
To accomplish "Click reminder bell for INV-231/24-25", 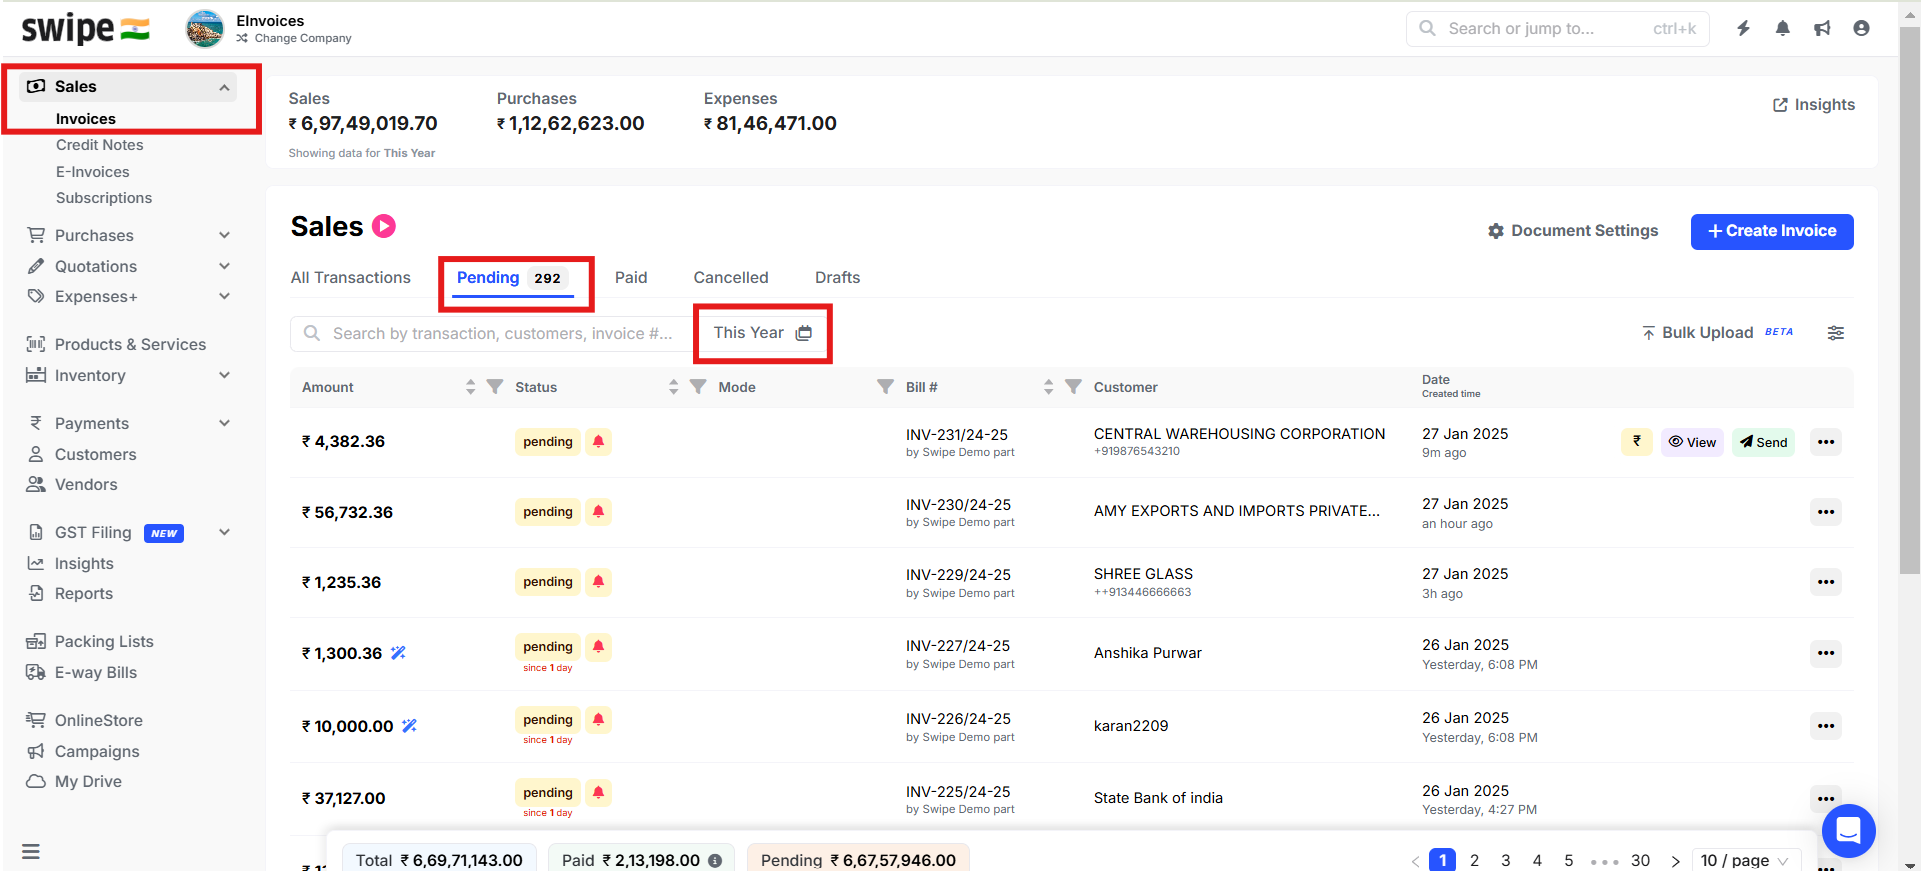I will 598,441.
